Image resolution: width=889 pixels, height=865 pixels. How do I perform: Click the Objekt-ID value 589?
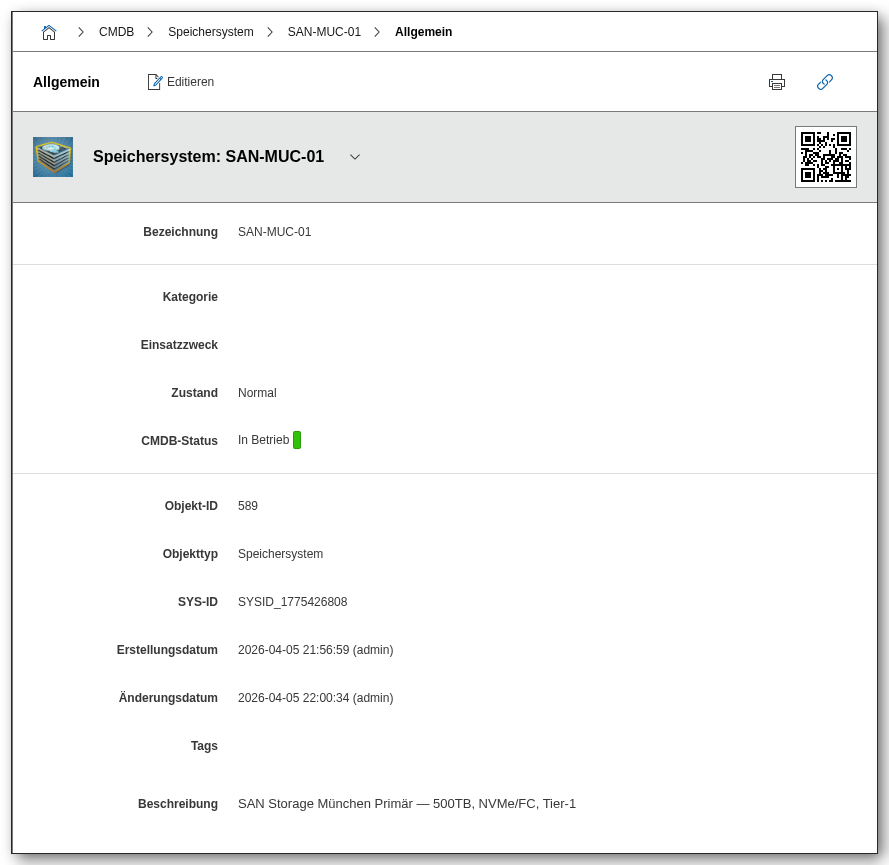pyautogui.click(x=248, y=506)
